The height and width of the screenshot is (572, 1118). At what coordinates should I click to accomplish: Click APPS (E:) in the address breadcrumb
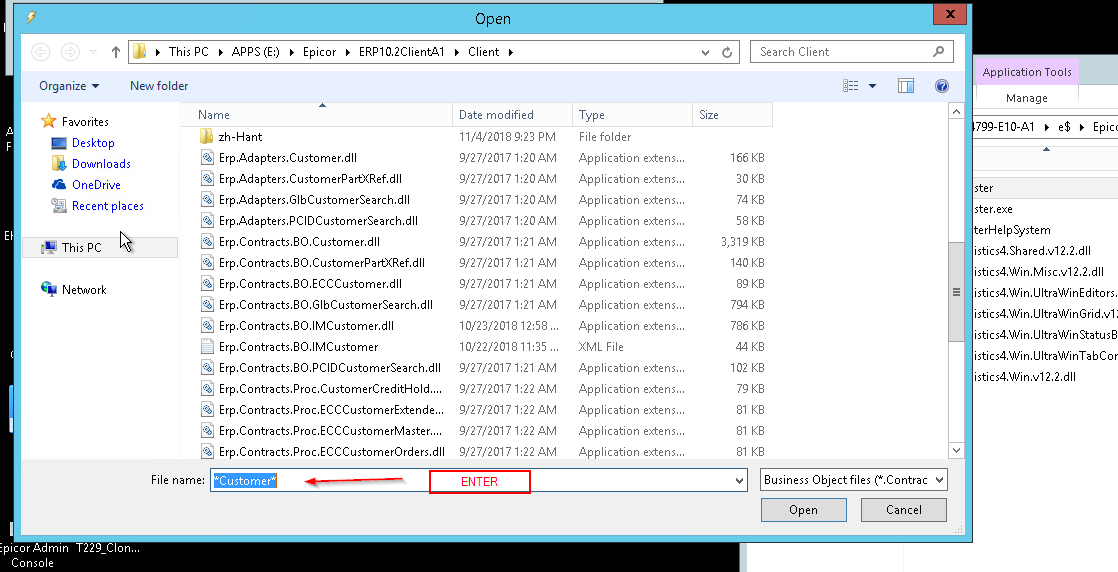(255, 52)
